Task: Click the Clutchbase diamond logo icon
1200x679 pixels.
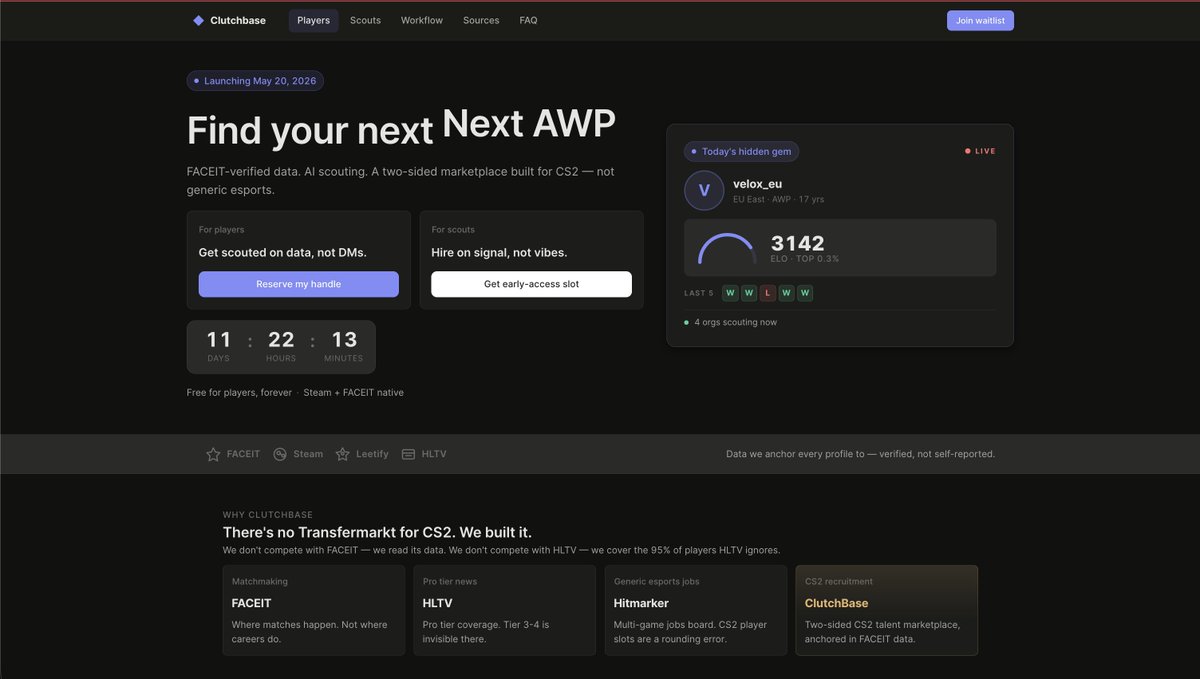Action: 199,20
